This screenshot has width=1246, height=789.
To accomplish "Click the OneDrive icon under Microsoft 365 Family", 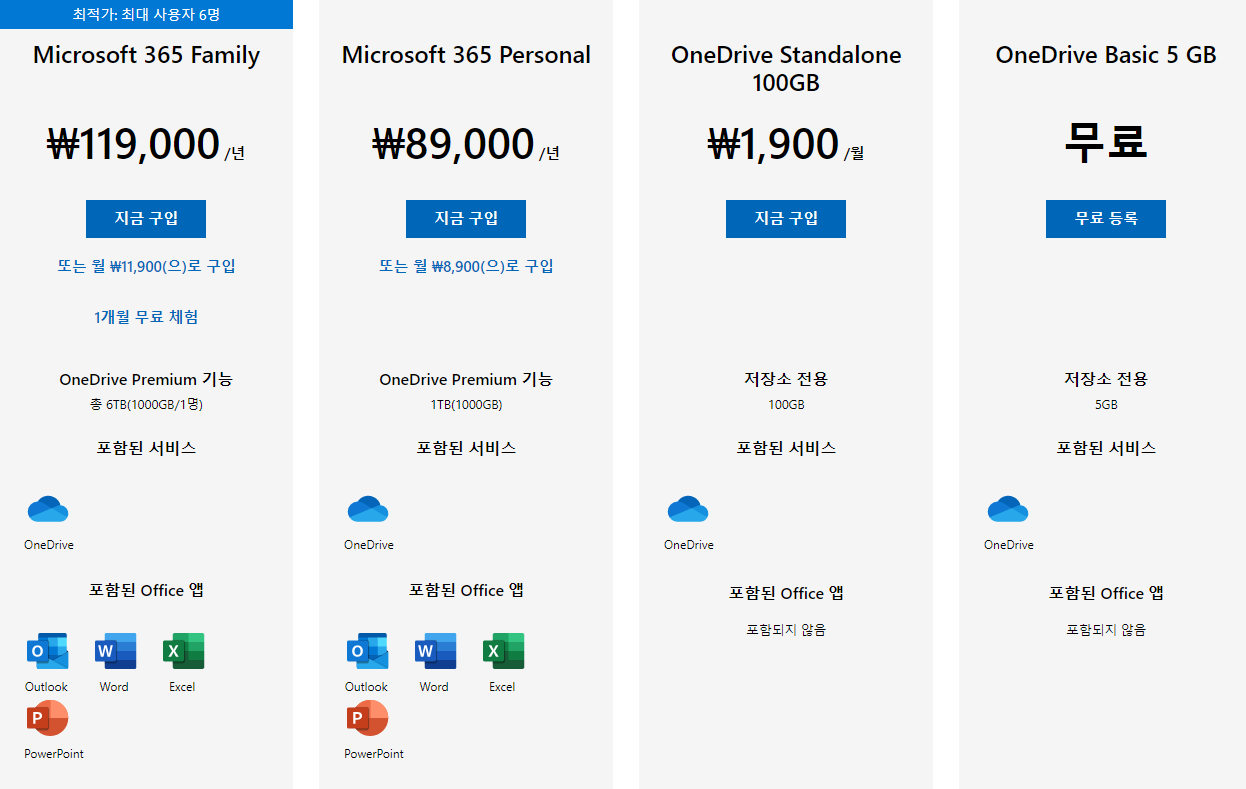I will click(48, 509).
